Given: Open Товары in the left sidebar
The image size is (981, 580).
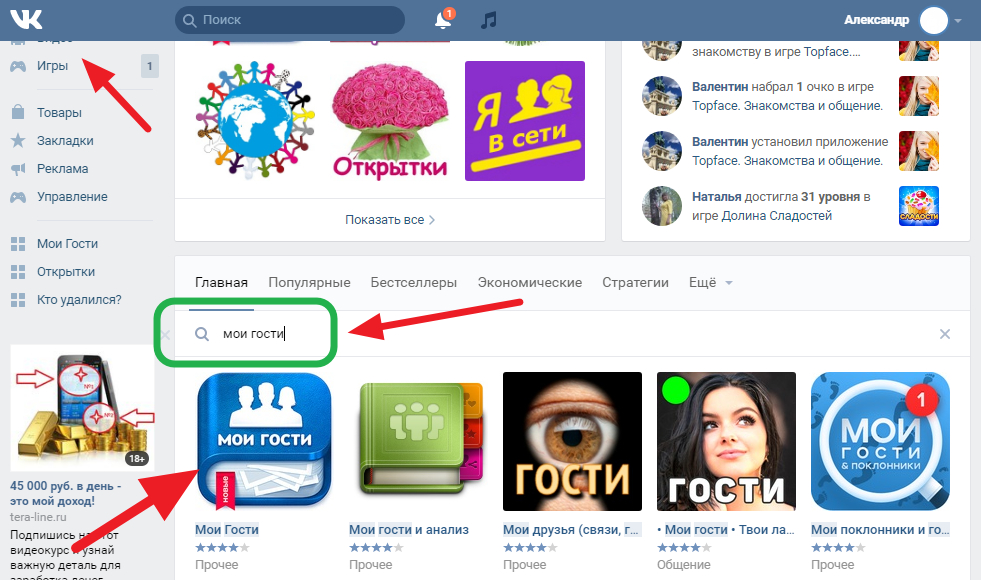Looking at the screenshot, I should [59, 113].
